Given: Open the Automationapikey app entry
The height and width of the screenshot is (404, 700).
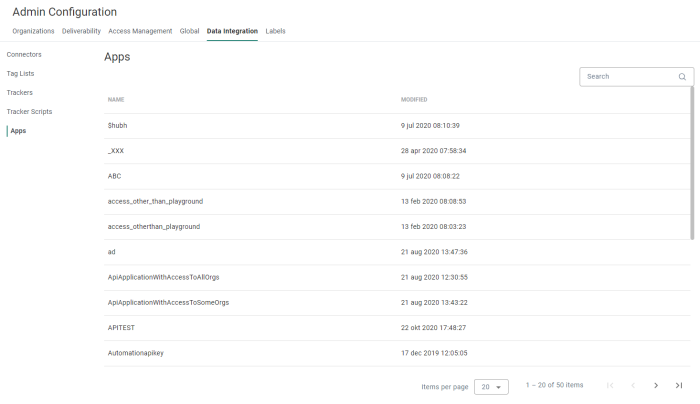Looking at the screenshot, I should coord(135,352).
